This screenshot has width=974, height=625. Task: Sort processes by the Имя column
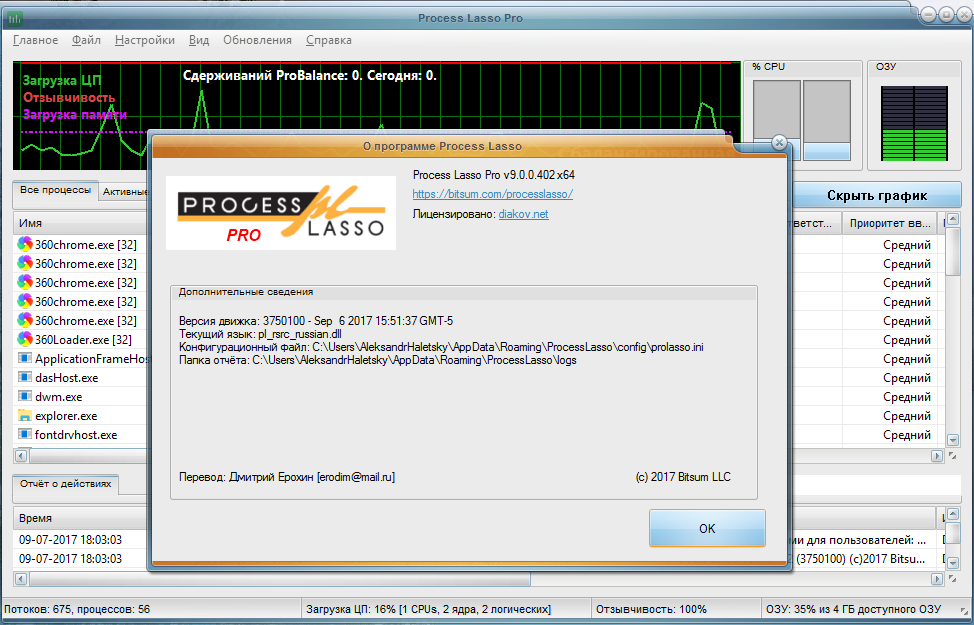80,223
